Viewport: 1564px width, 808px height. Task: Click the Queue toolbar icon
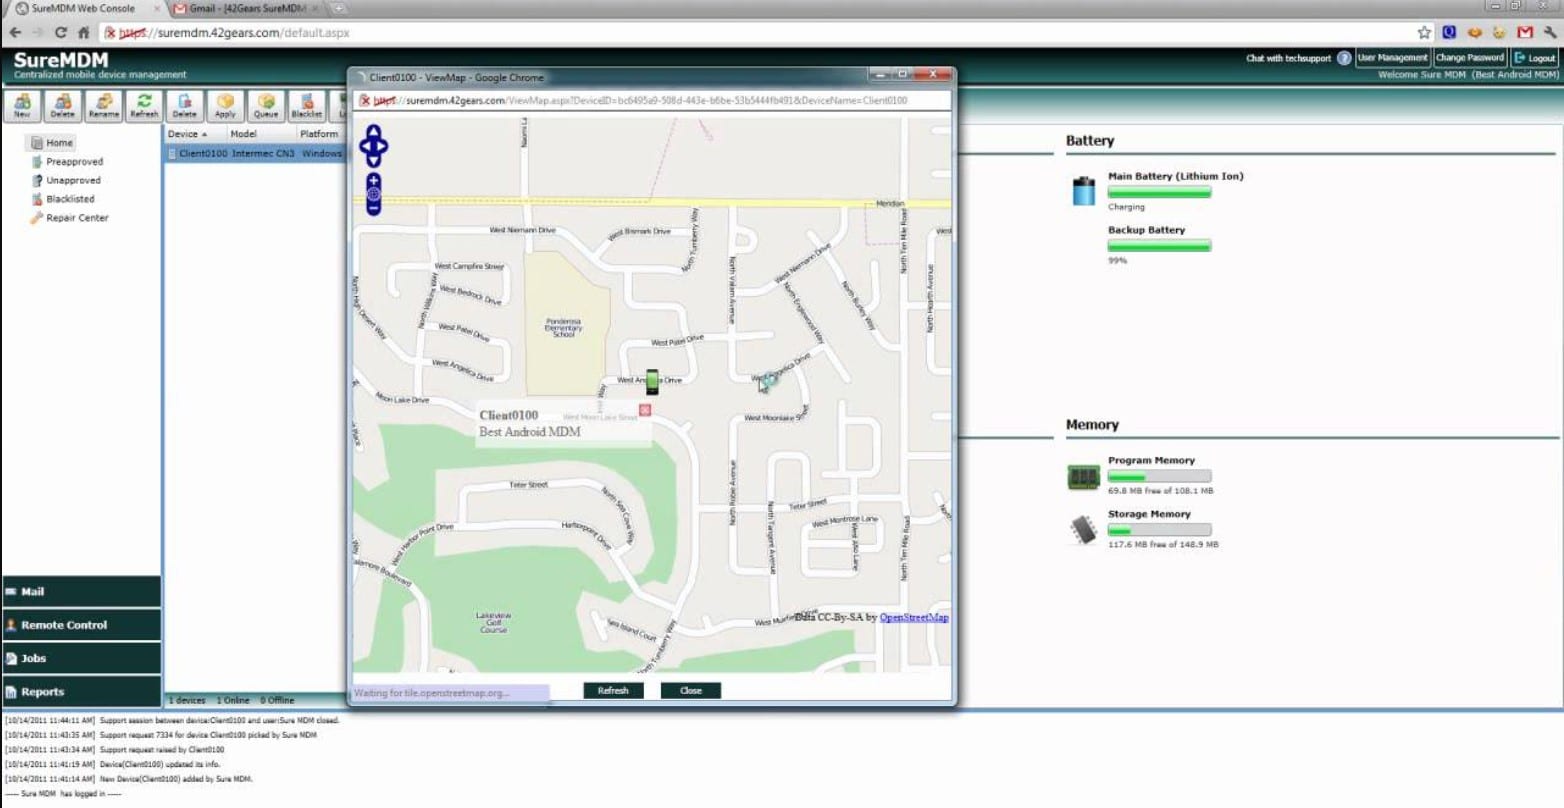pos(266,105)
